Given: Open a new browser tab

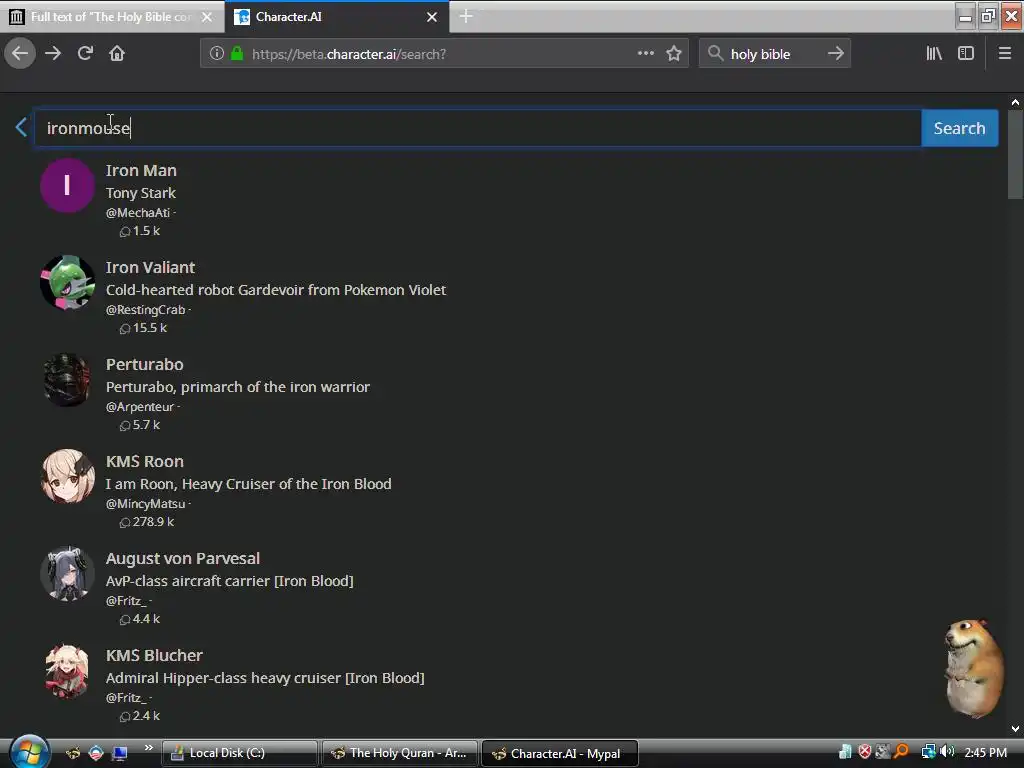Looking at the screenshot, I should click(x=466, y=16).
